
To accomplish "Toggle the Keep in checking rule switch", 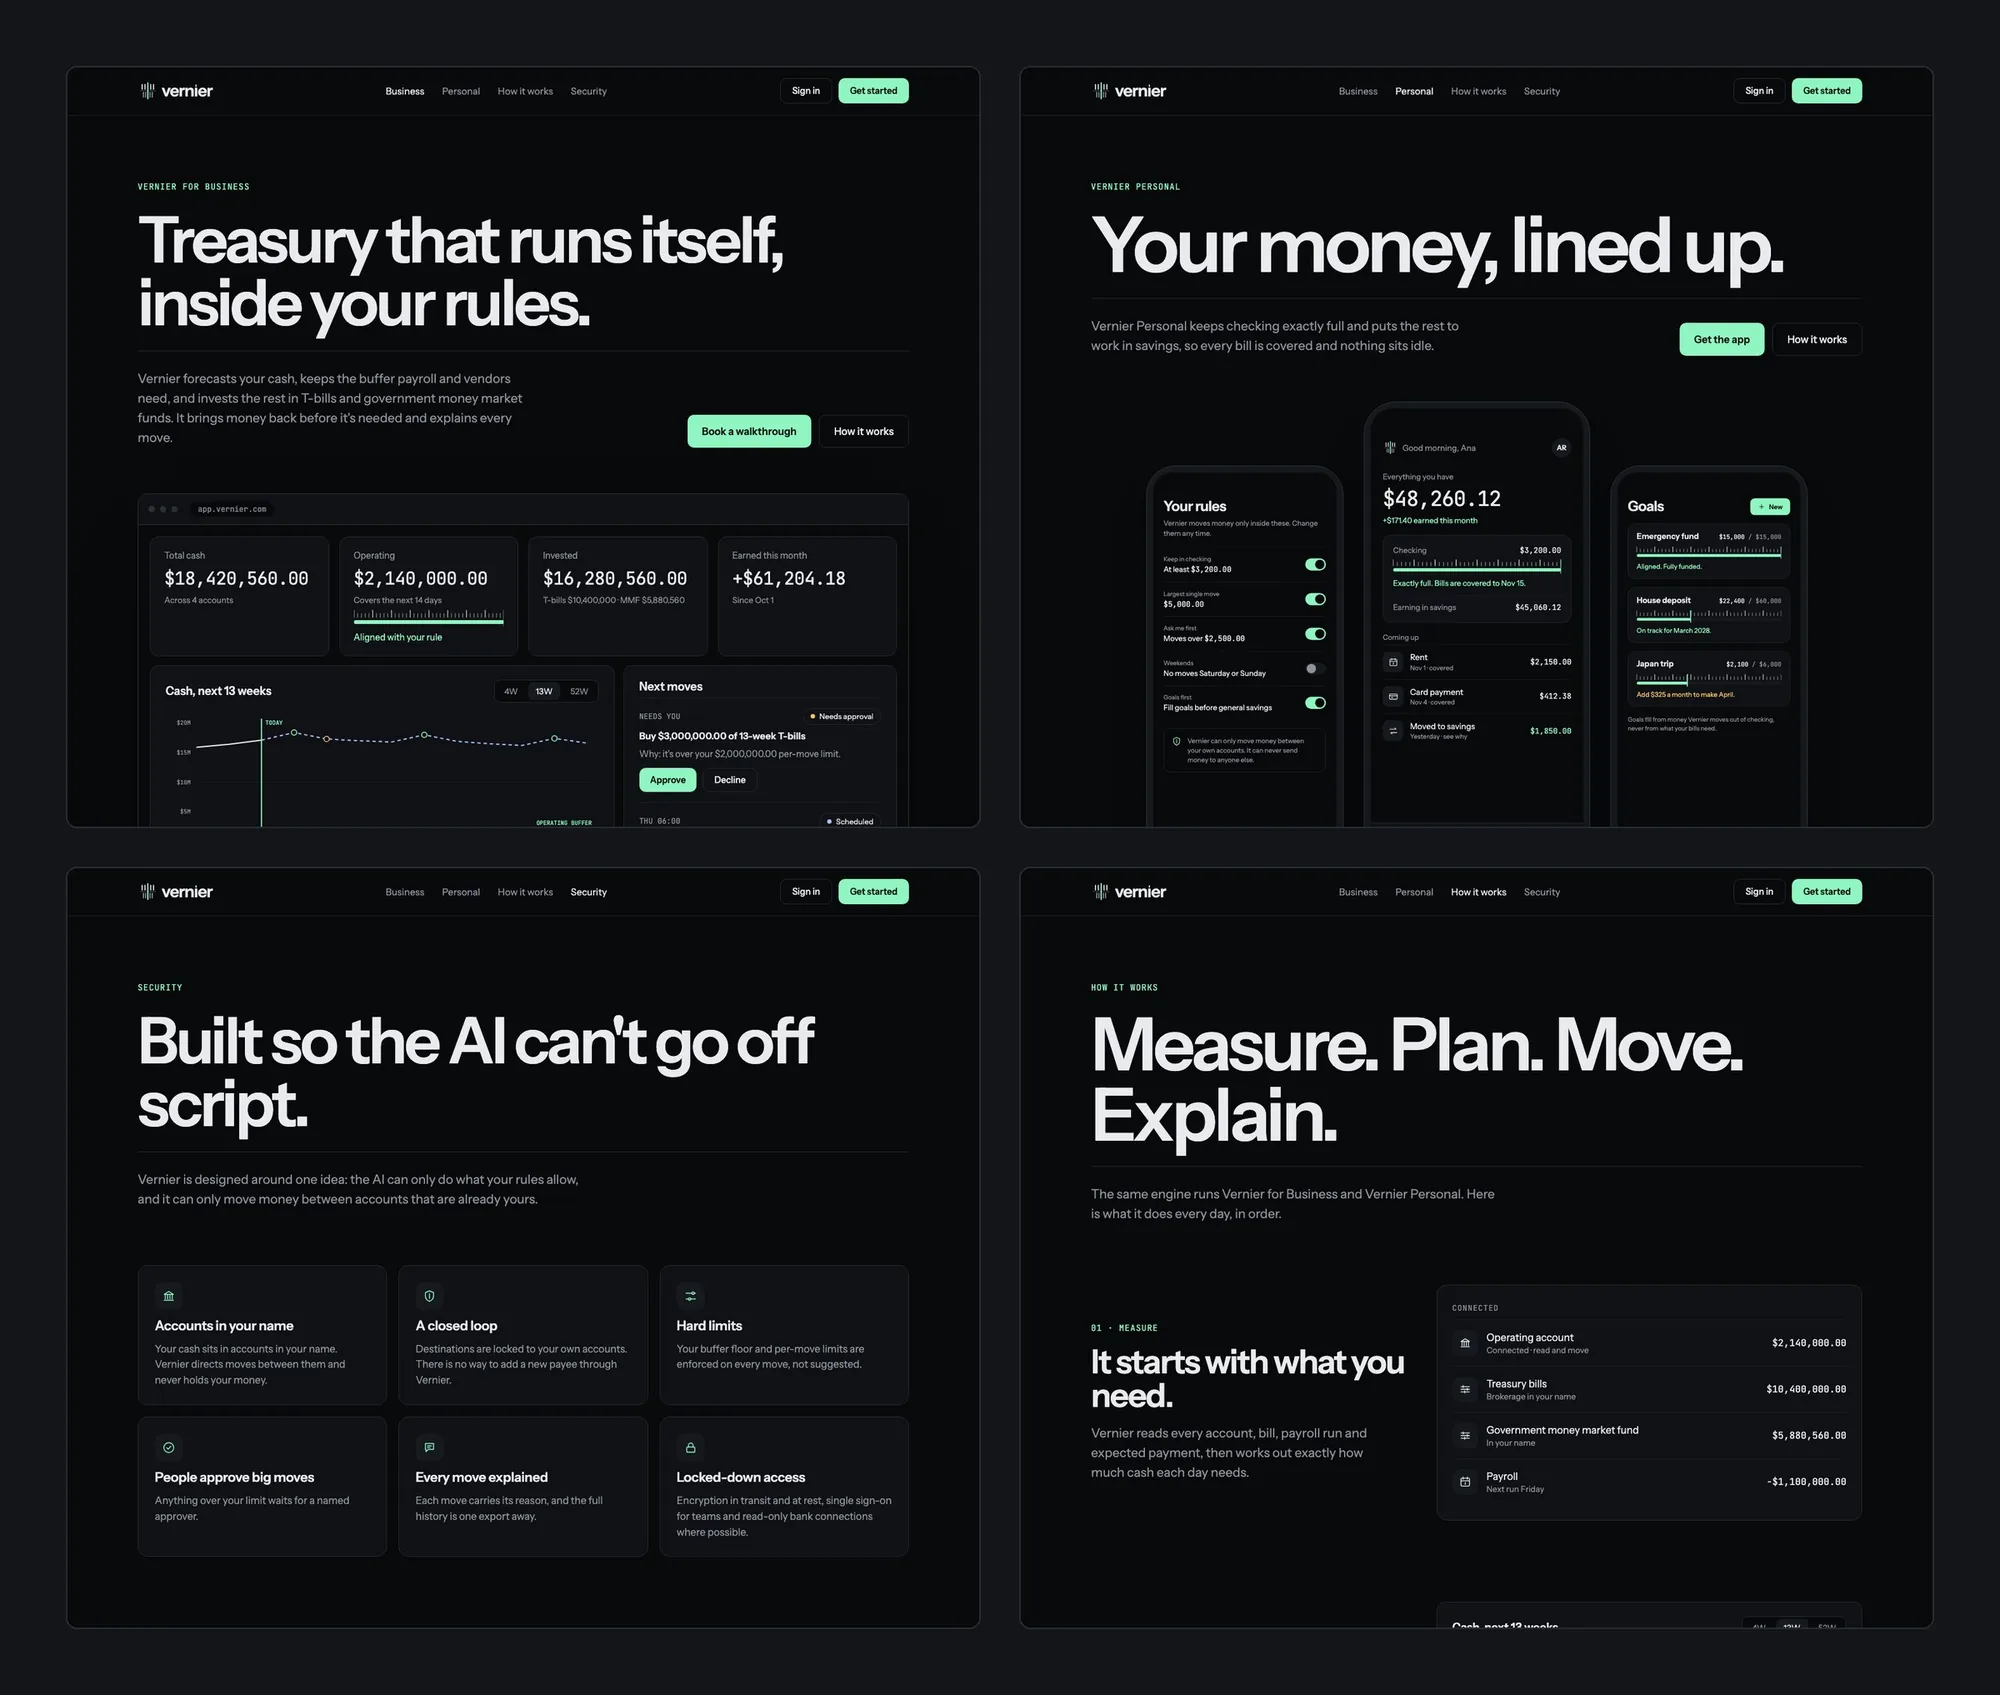I will coord(1315,565).
